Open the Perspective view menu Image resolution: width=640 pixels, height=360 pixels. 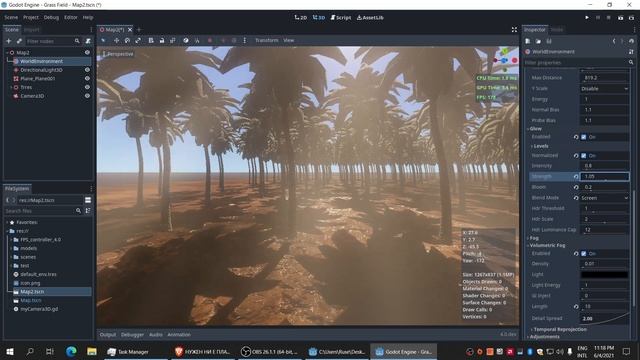(x=118, y=54)
